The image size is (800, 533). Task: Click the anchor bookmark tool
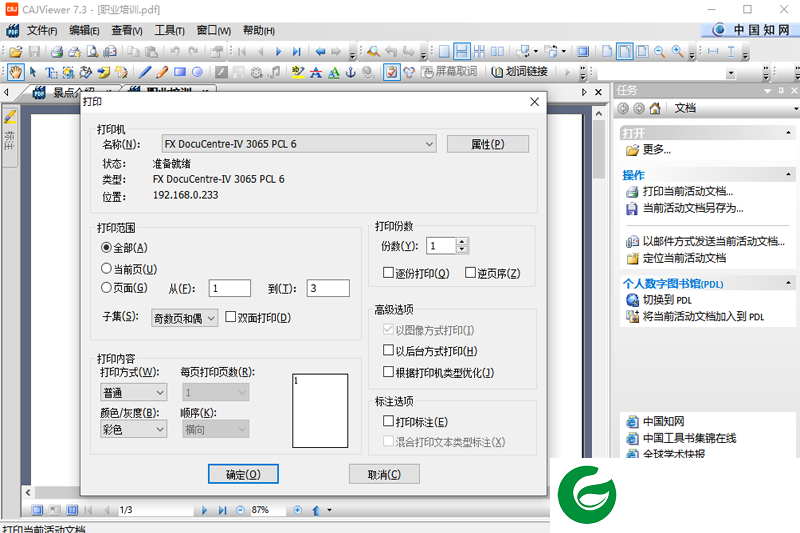(351, 72)
